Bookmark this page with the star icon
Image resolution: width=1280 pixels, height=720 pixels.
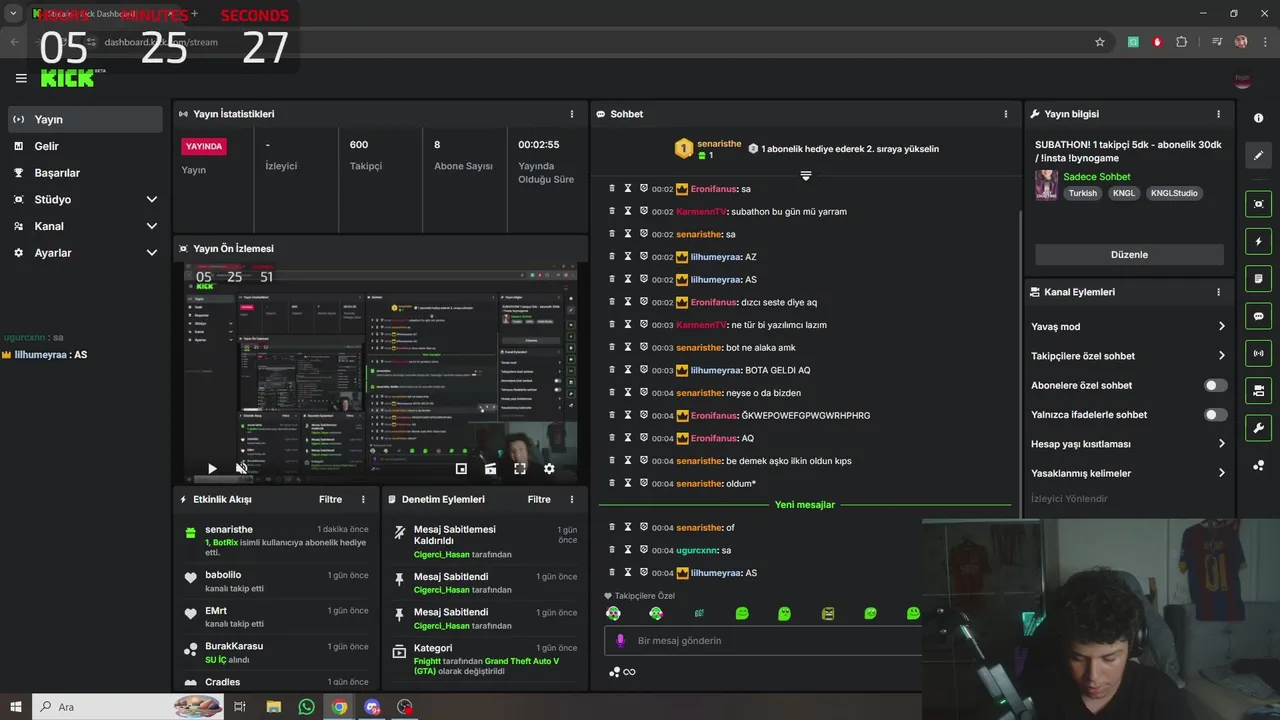tap(1100, 42)
